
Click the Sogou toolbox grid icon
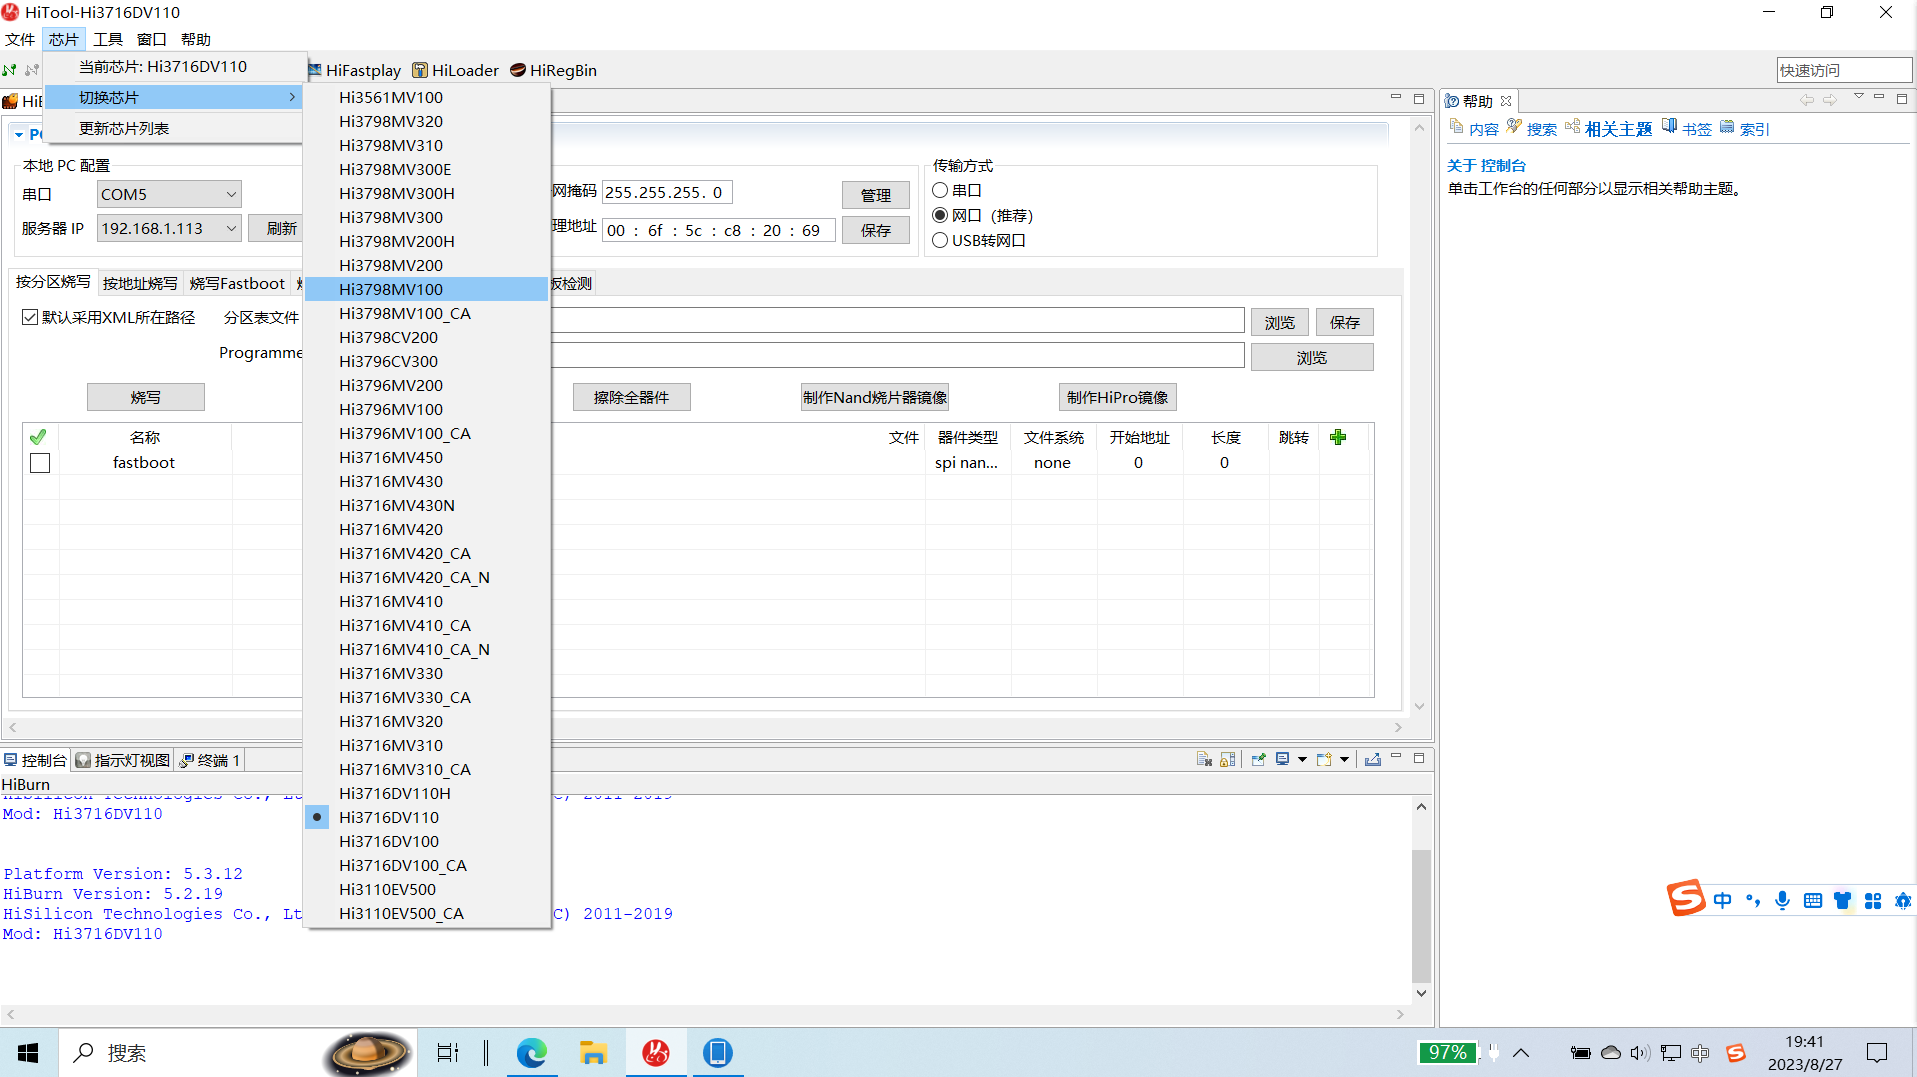point(1872,901)
